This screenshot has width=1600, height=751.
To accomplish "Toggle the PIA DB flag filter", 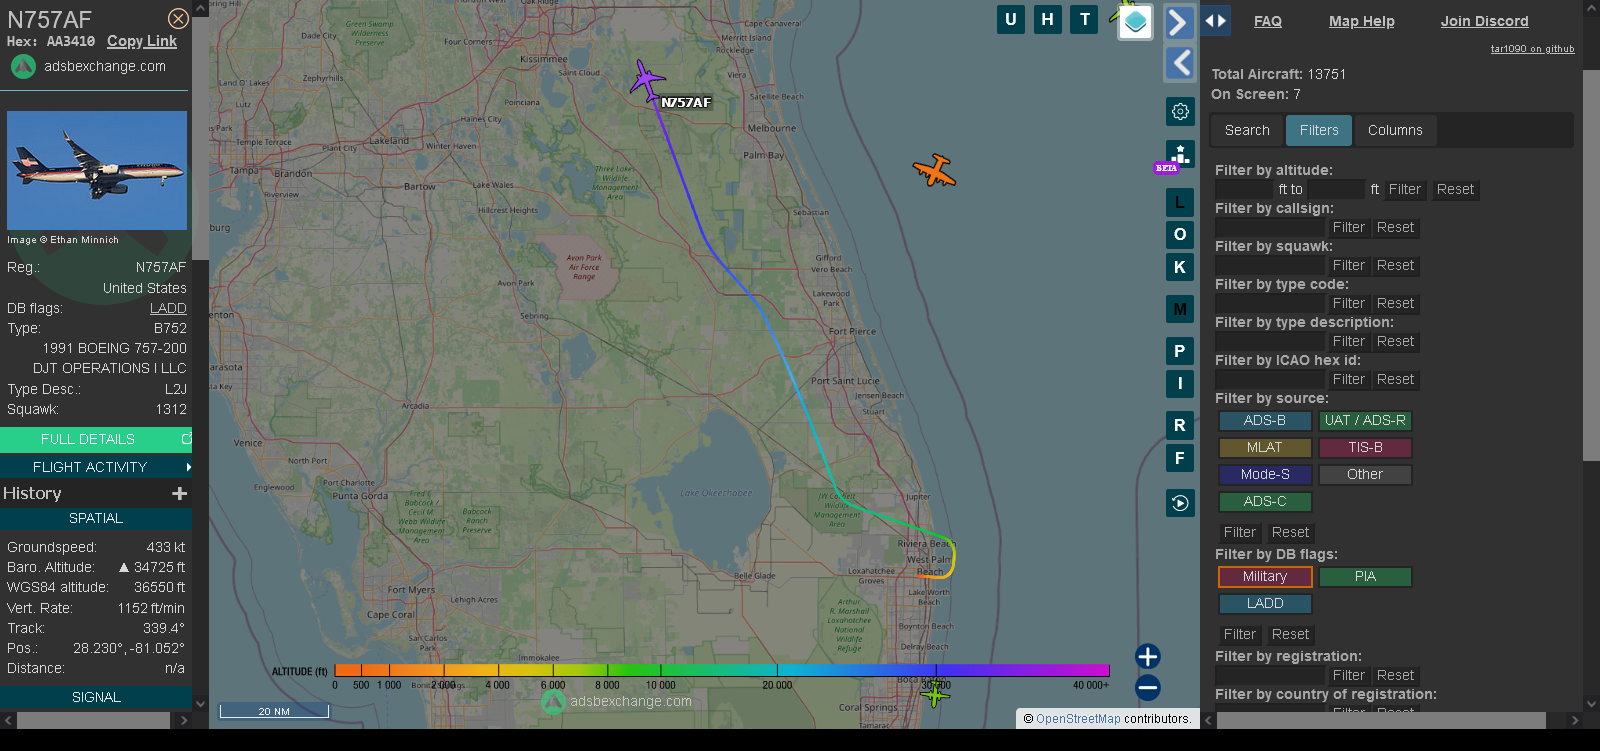I will click(x=1365, y=577).
